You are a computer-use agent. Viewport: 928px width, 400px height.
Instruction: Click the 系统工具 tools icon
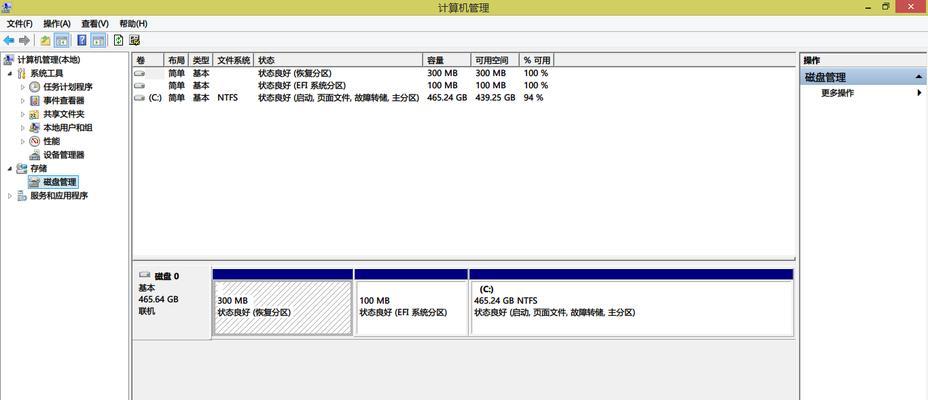coord(22,73)
